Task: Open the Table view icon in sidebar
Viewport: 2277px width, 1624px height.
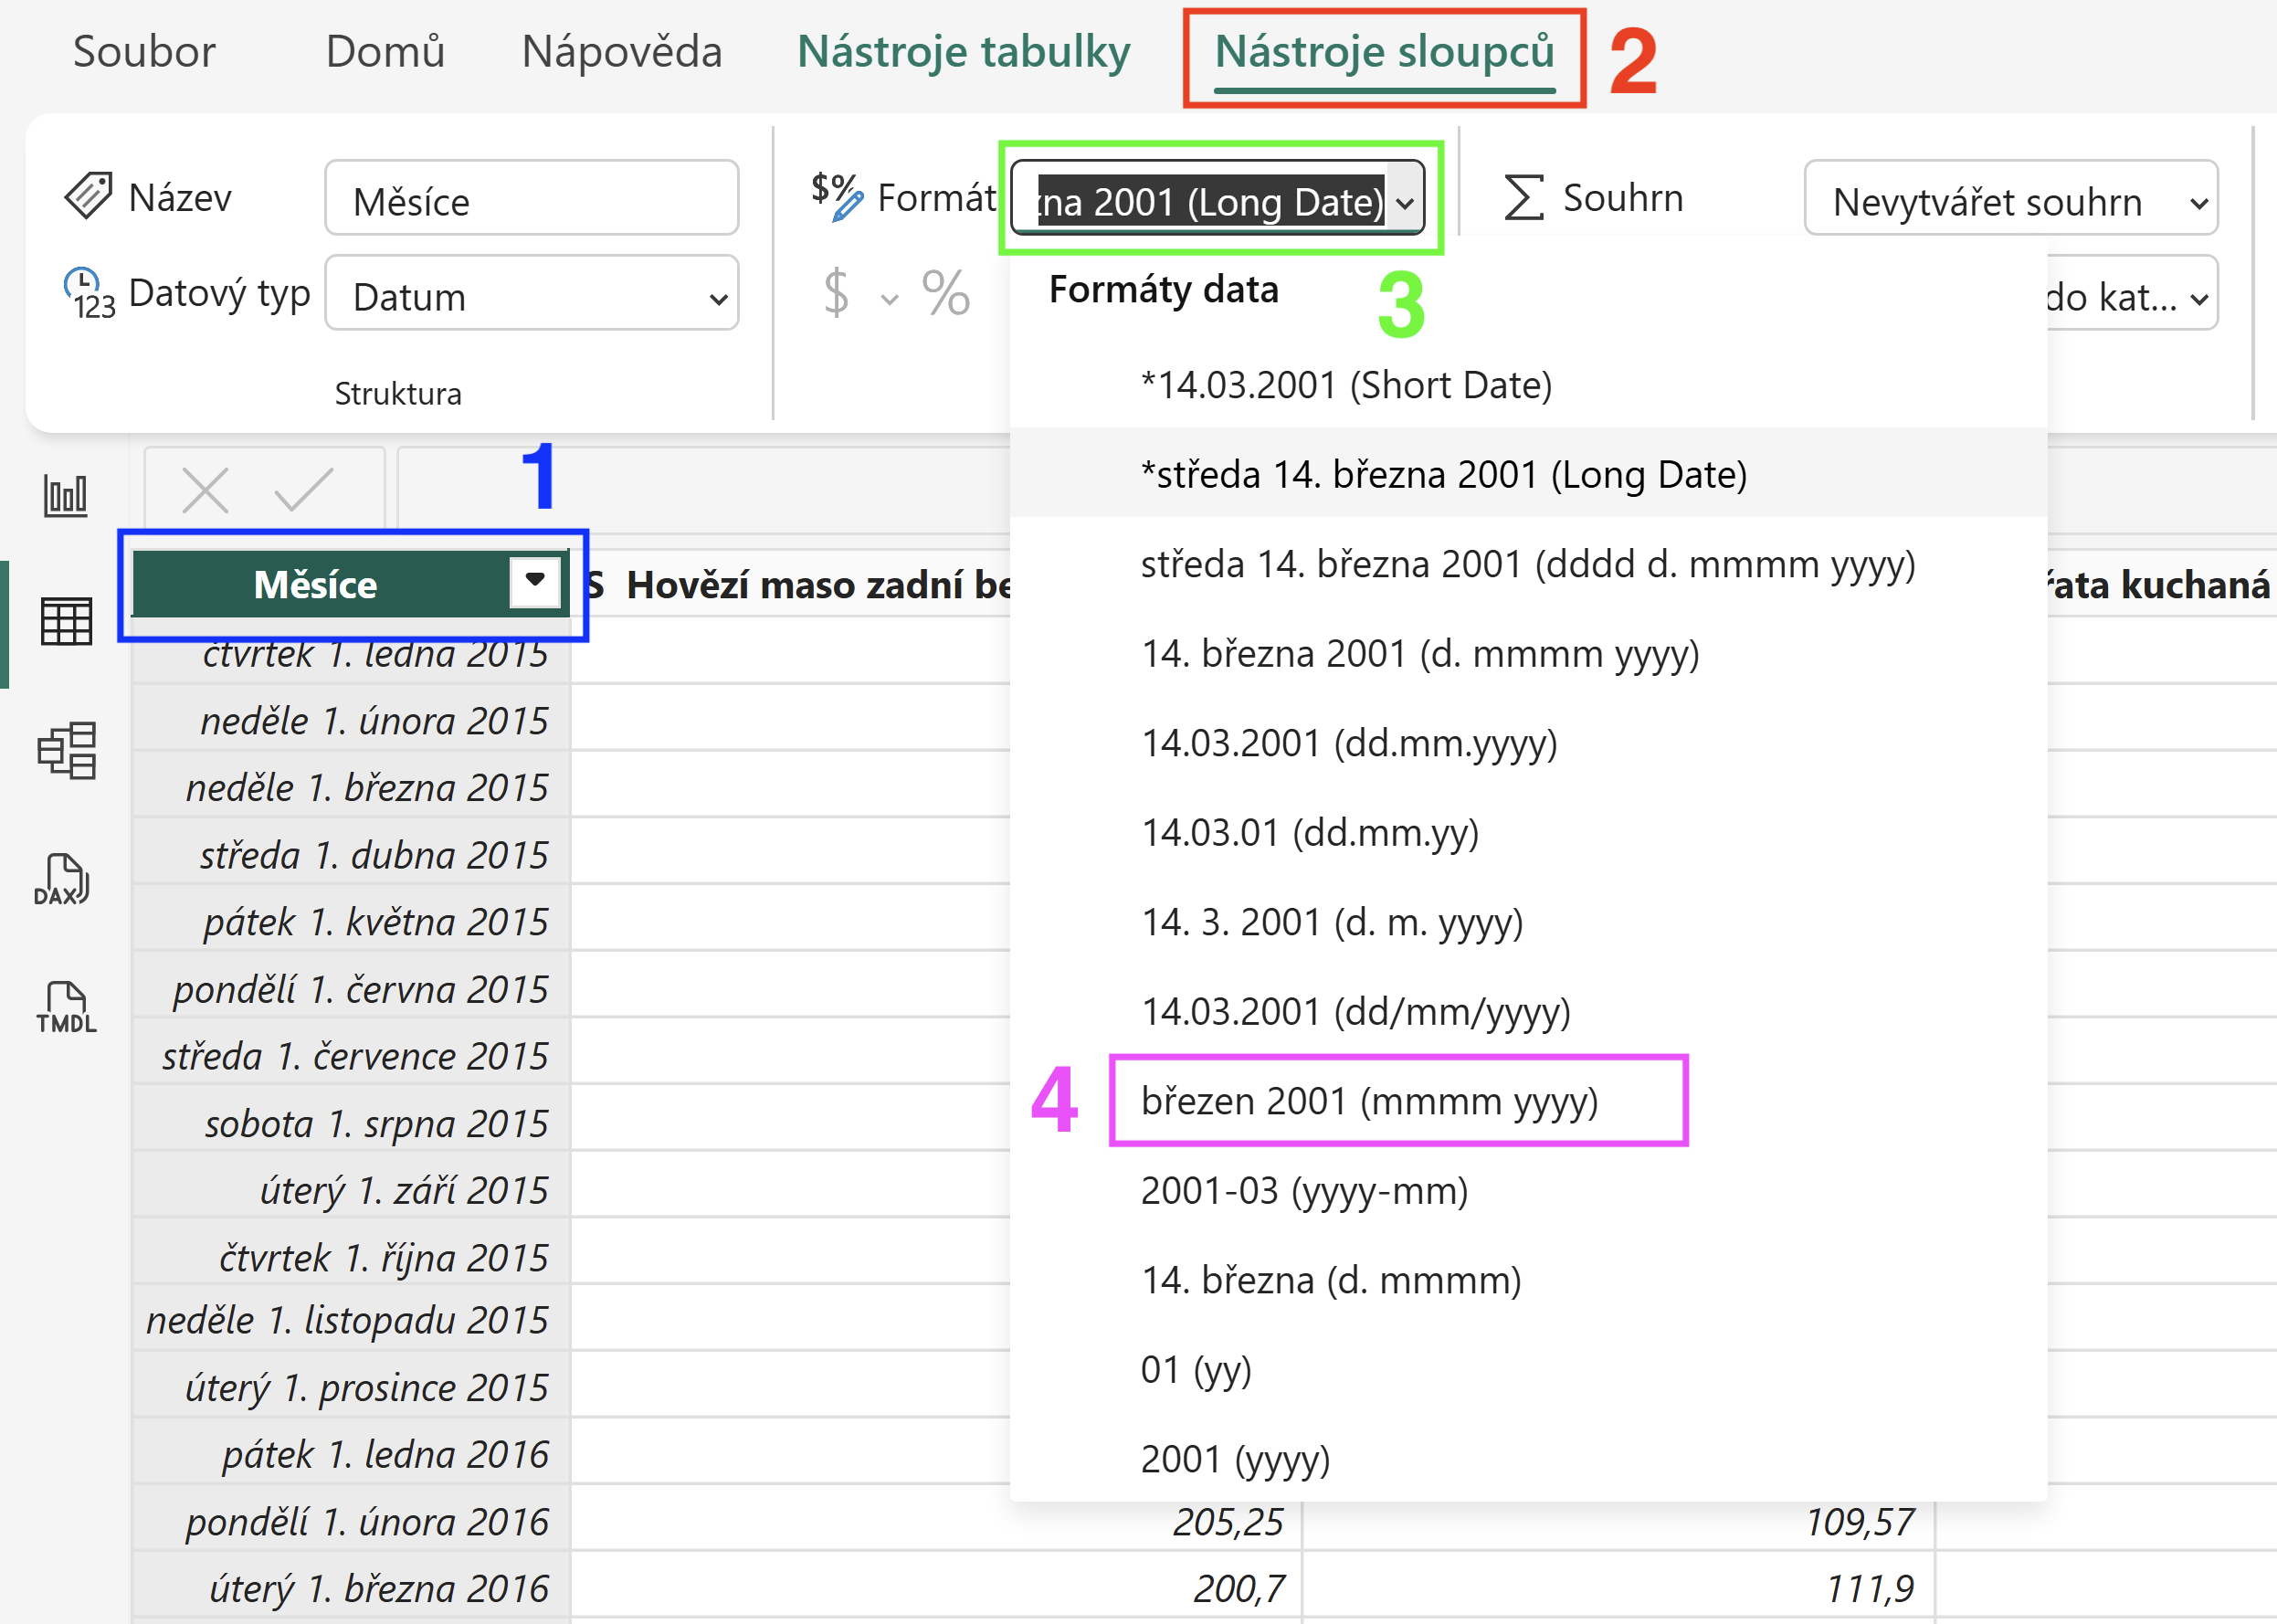Action: pos(66,621)
